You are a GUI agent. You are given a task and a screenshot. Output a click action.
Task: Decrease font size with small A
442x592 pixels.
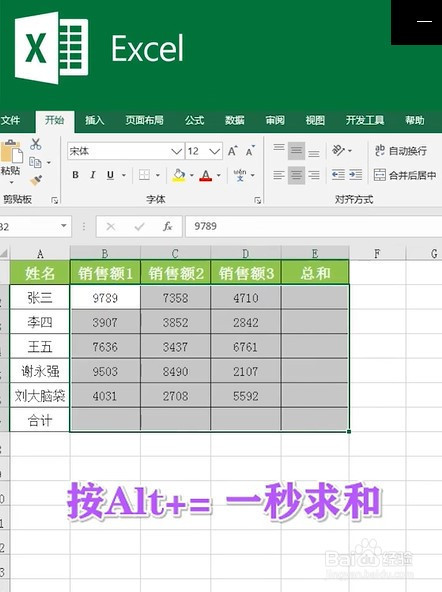point(250,151)
